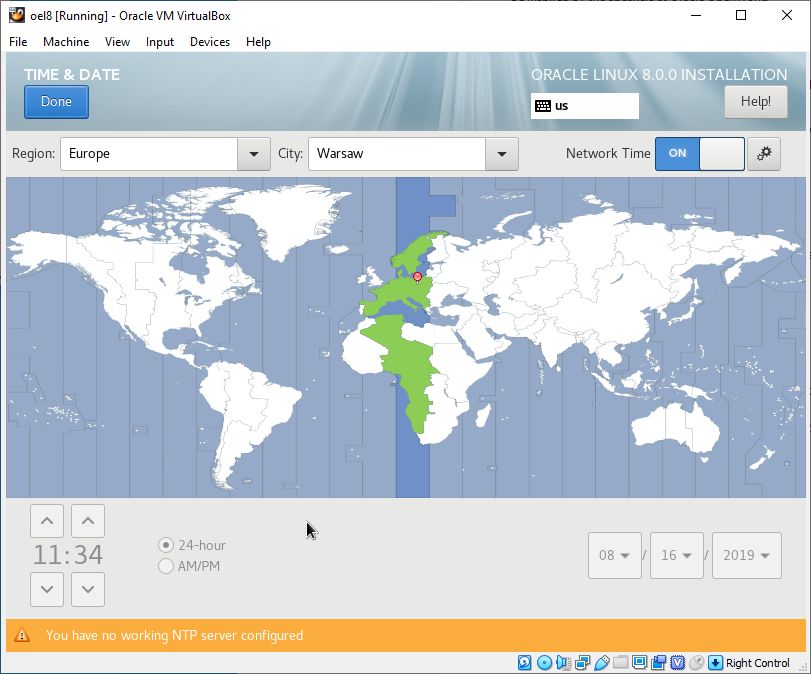The width and height of the screenshot is (811, 674).
Task: Click the optical disc icon in the status bar
Action: (x=544, y=663)
